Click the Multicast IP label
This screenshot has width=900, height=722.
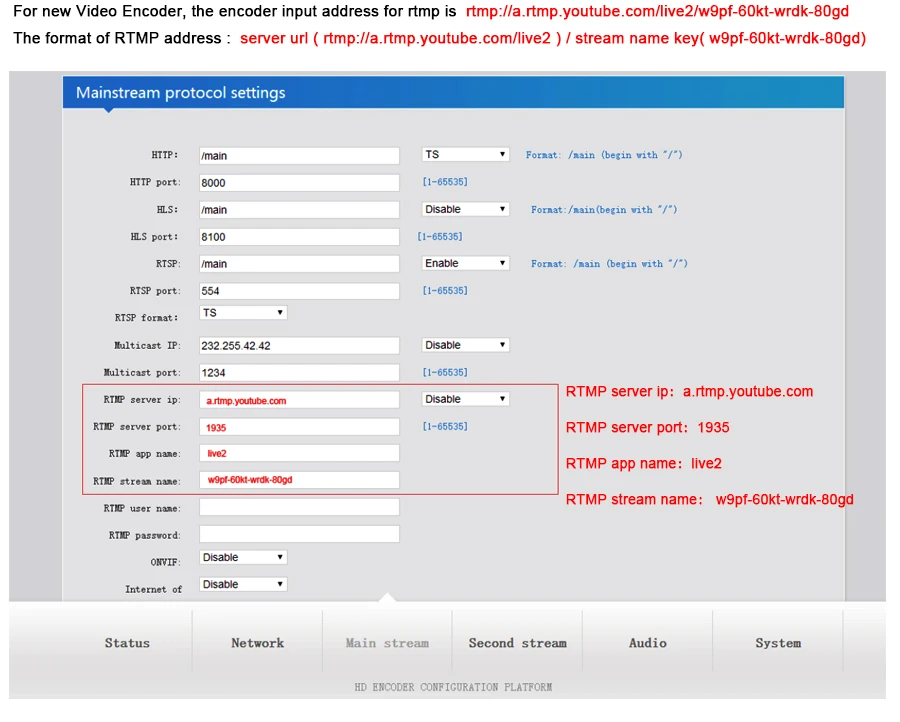(x=147, y=346)
